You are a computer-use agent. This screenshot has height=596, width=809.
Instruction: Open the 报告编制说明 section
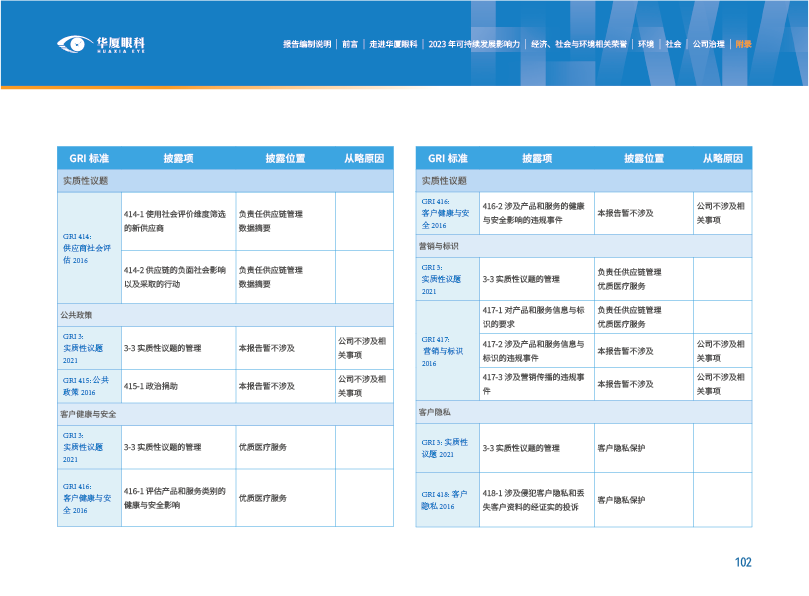306,44
